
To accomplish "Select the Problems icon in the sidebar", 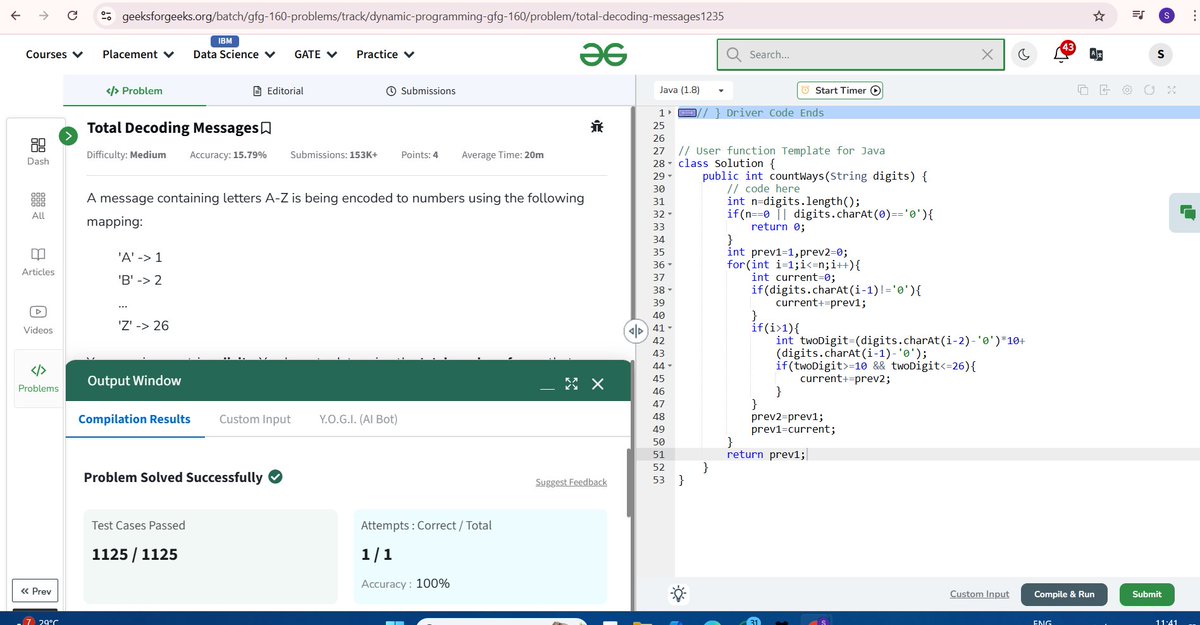I will point(37,372).
